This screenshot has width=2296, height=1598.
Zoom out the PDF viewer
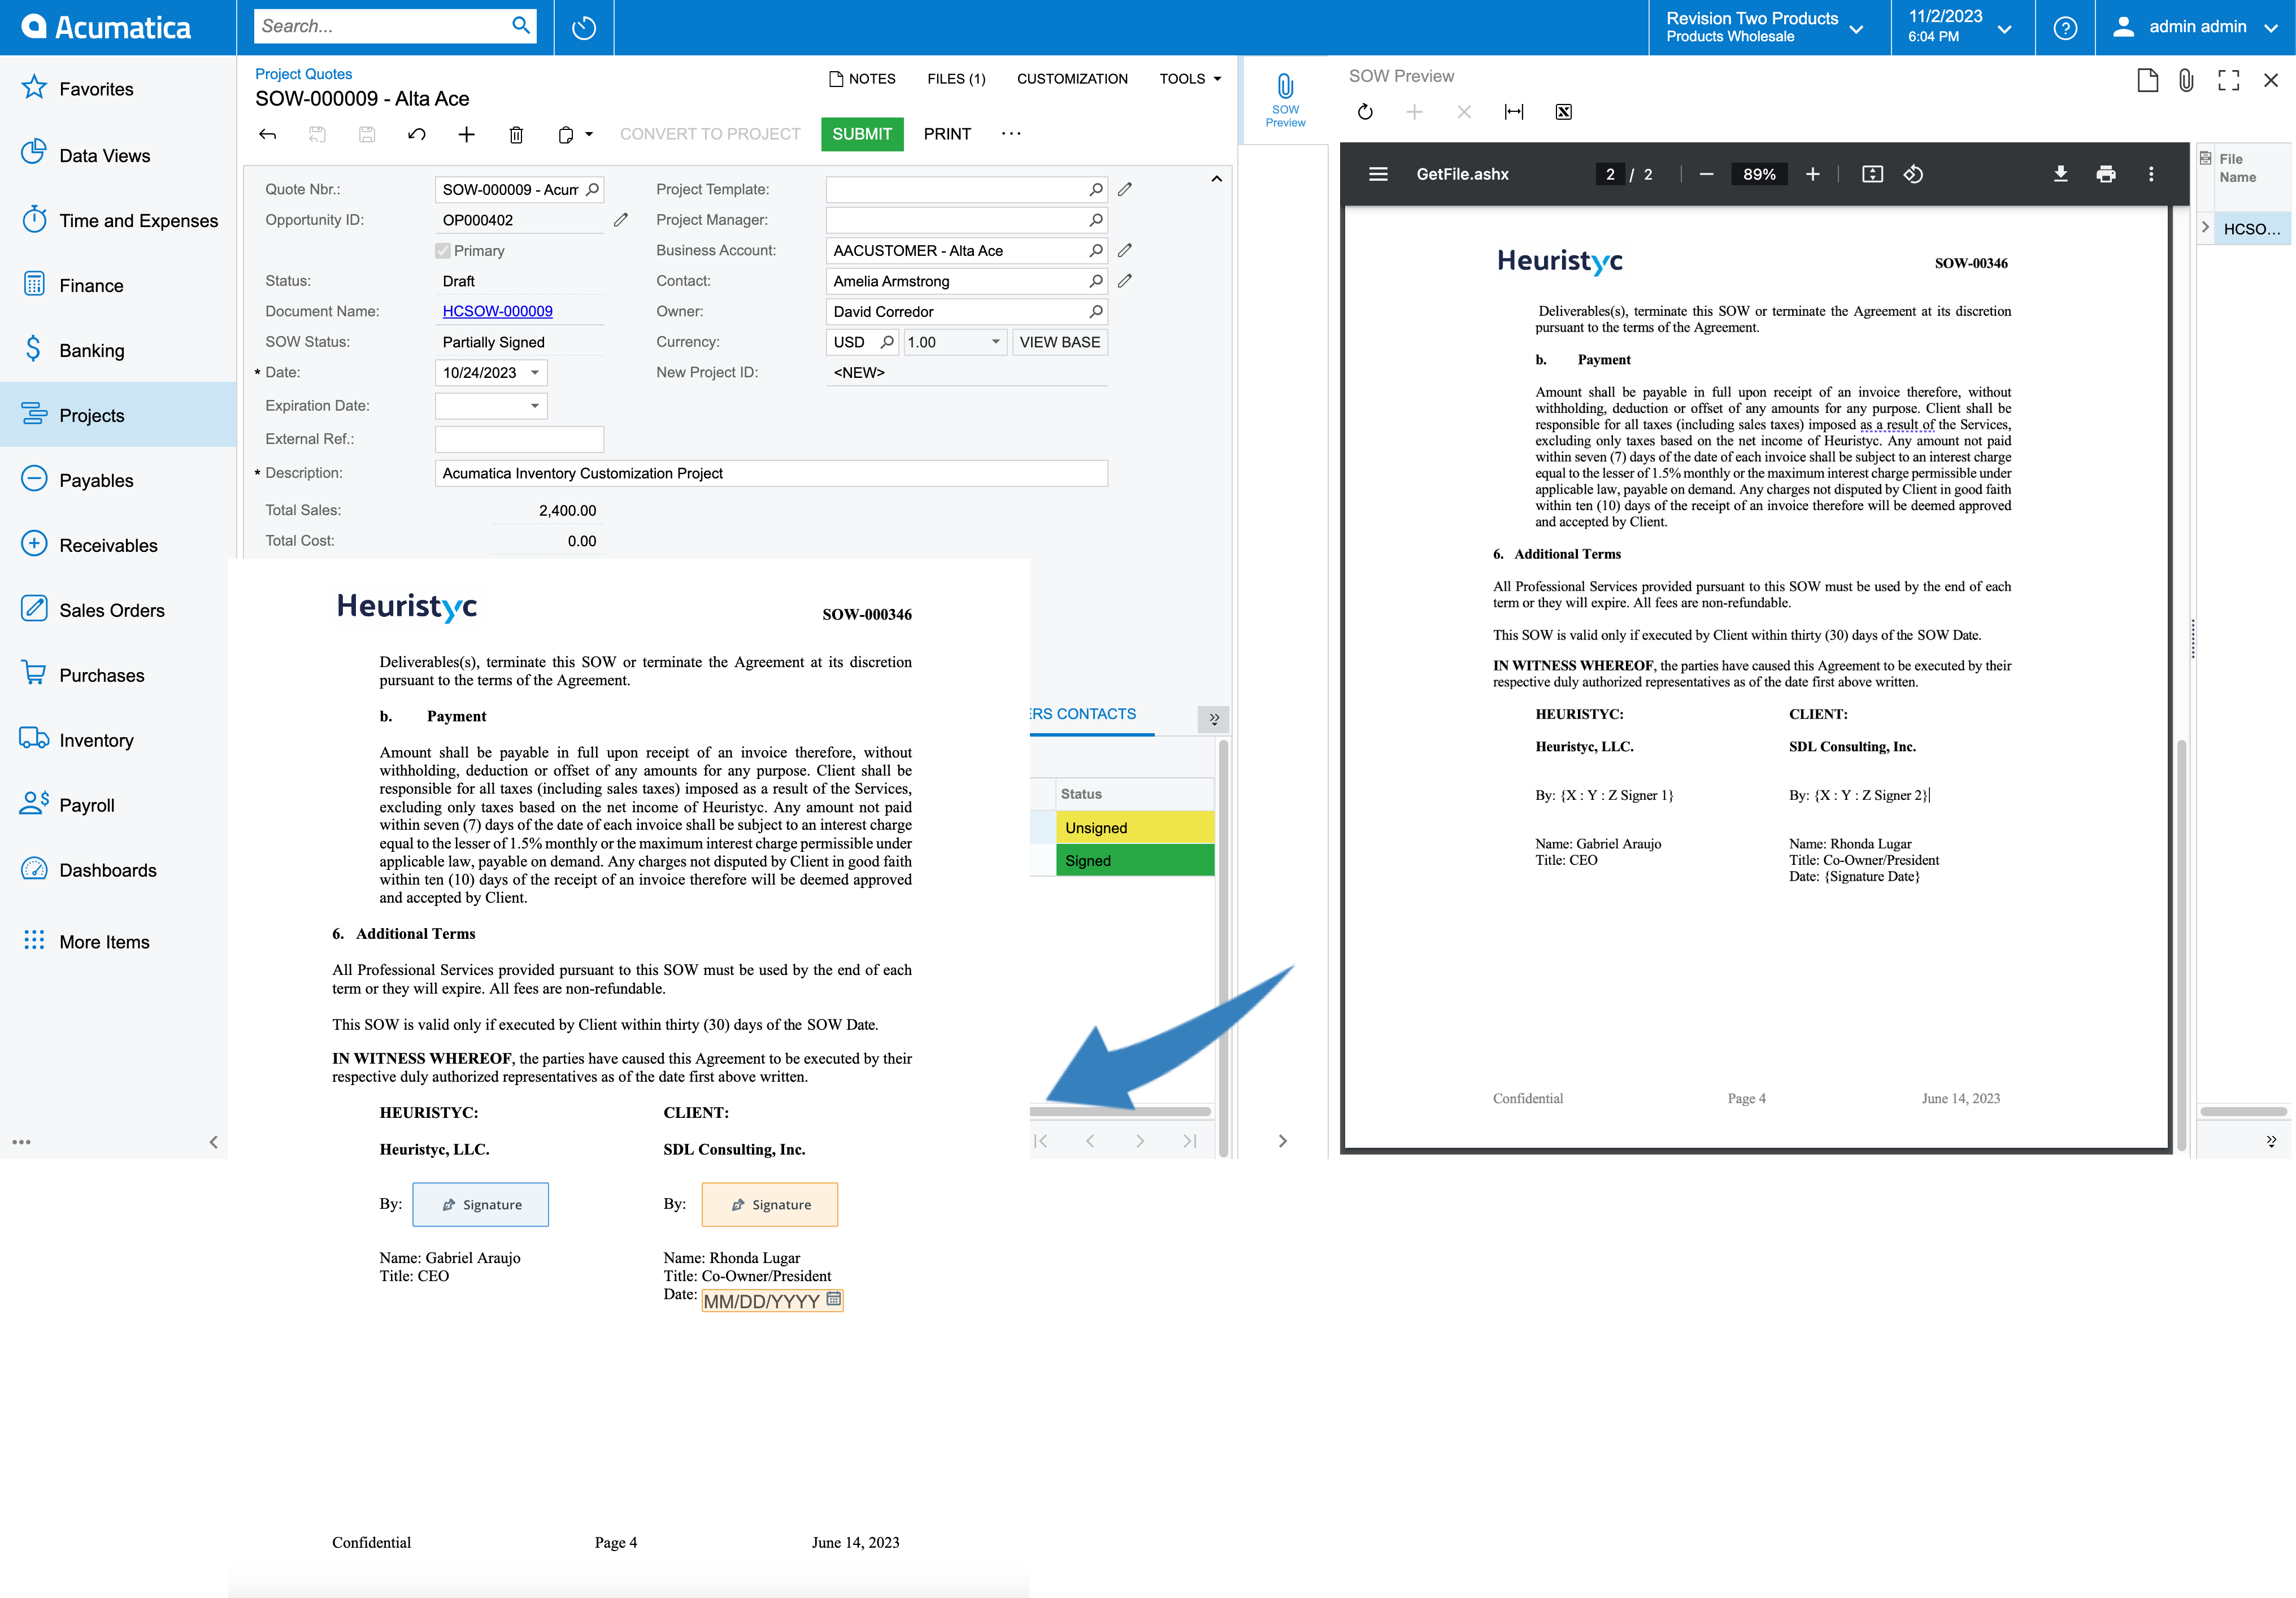click(1706, 174)
